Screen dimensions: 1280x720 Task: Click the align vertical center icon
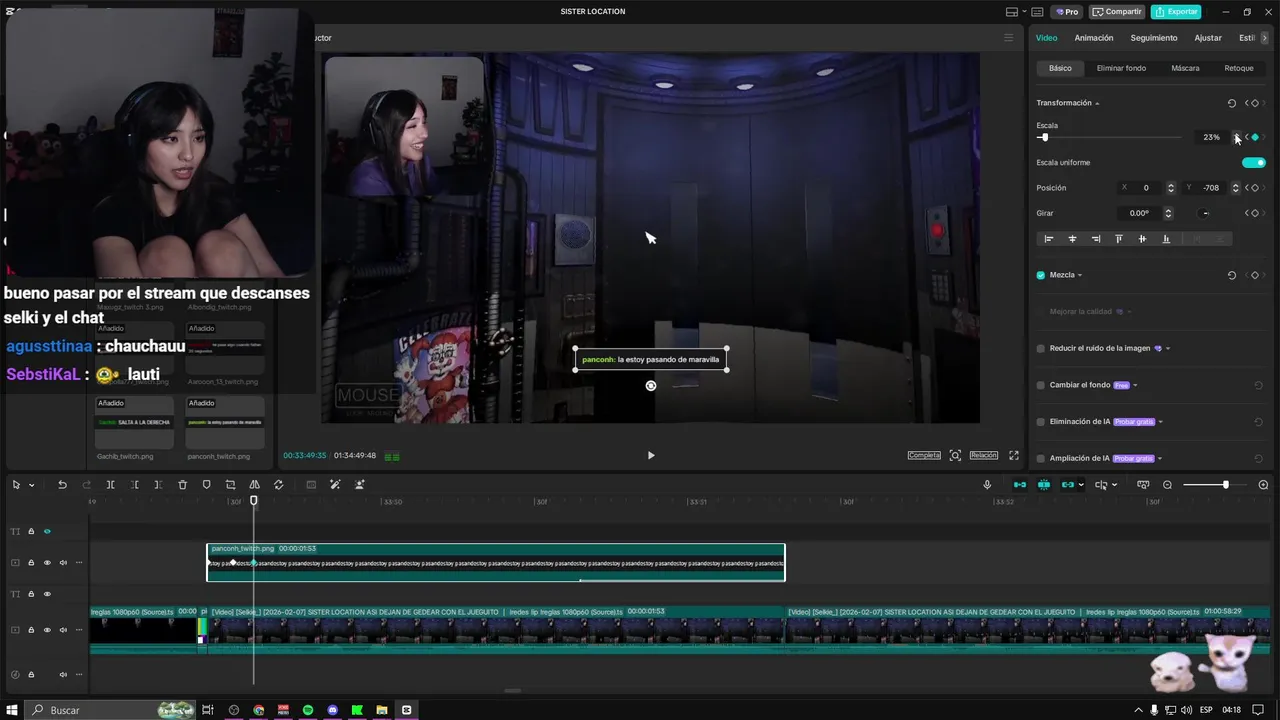pyautogui.click(x=1142, y=239)
